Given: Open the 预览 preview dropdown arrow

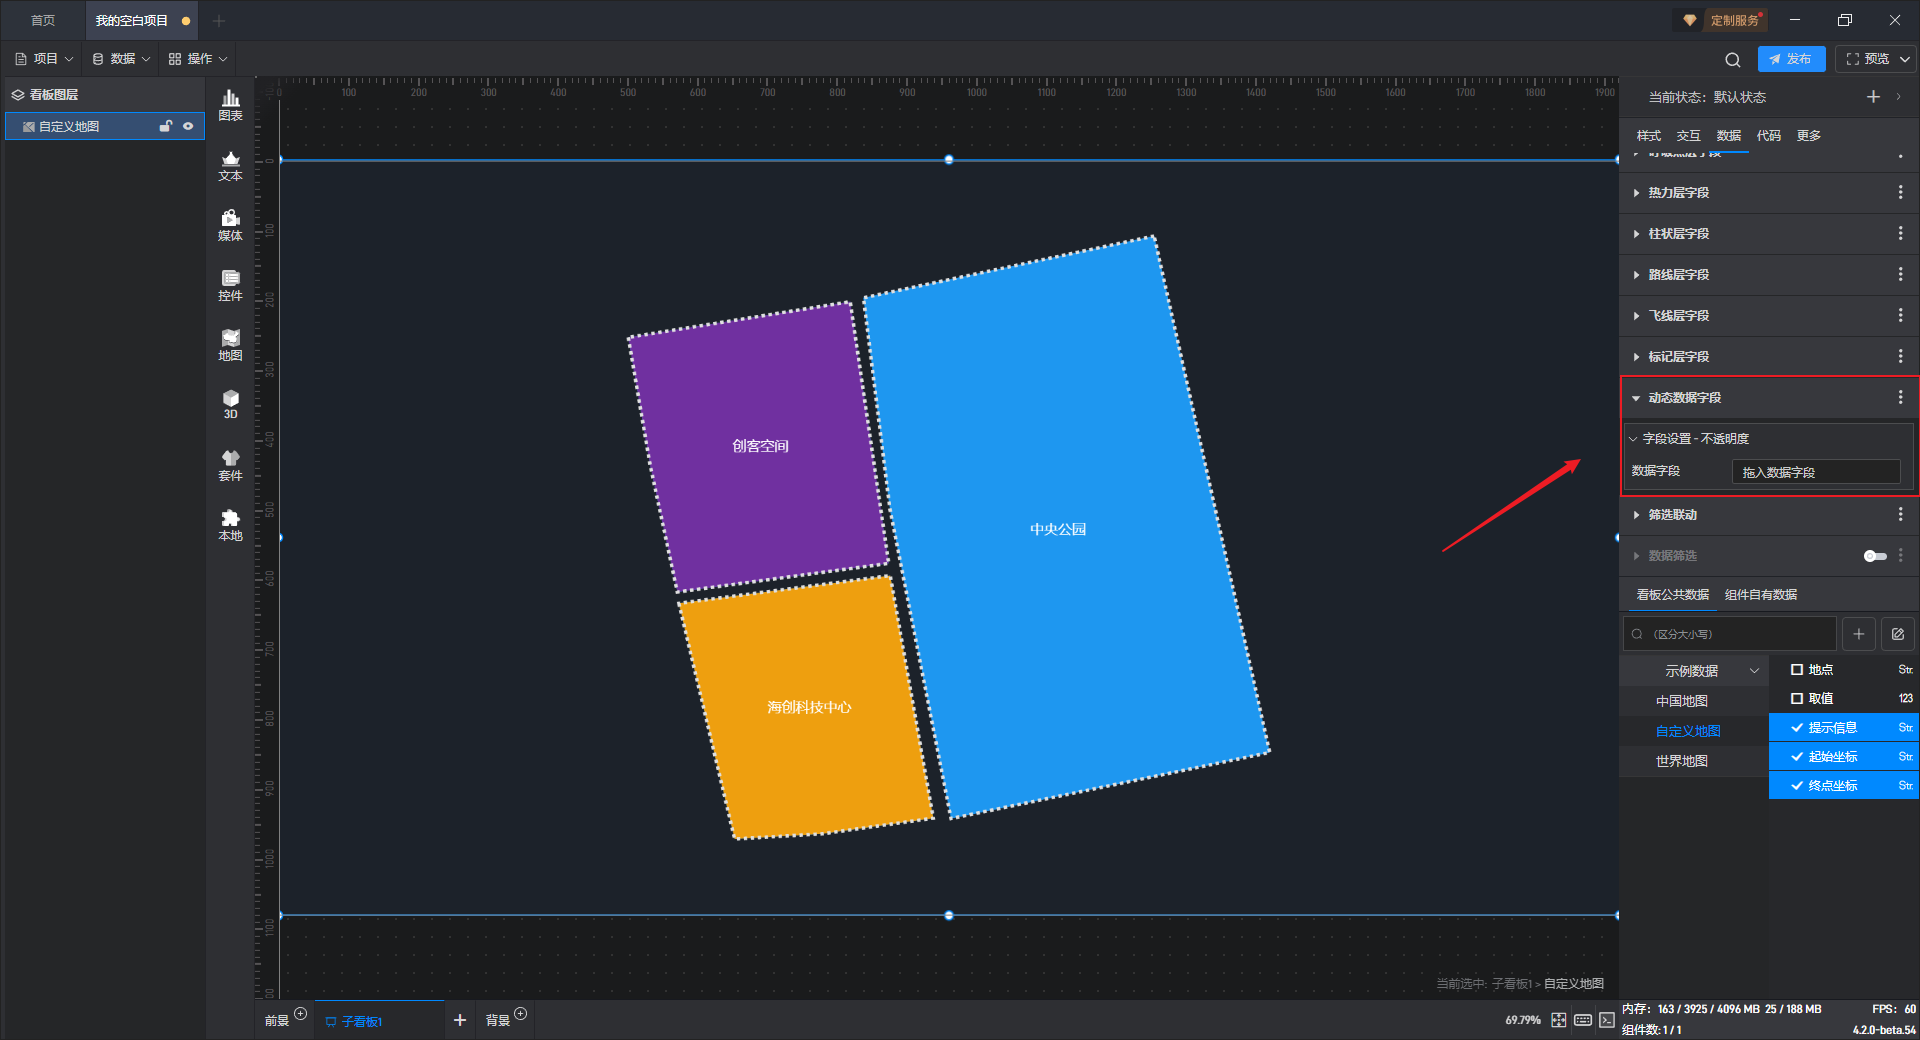Looking at the screenshot, I should (x=1905, y=59).
